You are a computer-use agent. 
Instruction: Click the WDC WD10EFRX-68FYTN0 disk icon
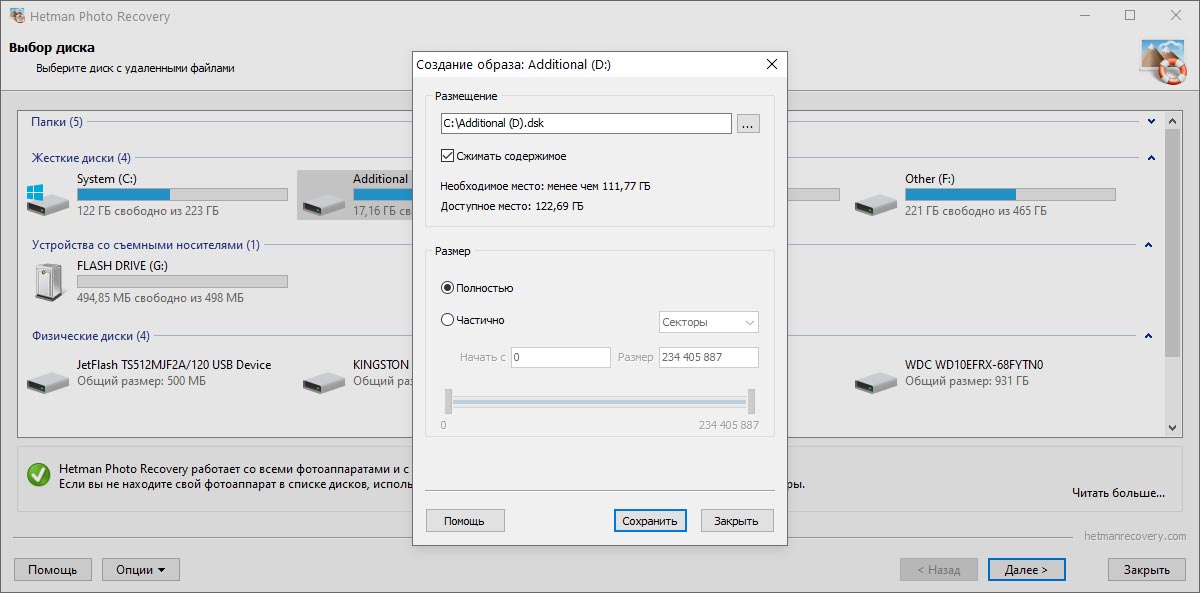coord(876,381)
